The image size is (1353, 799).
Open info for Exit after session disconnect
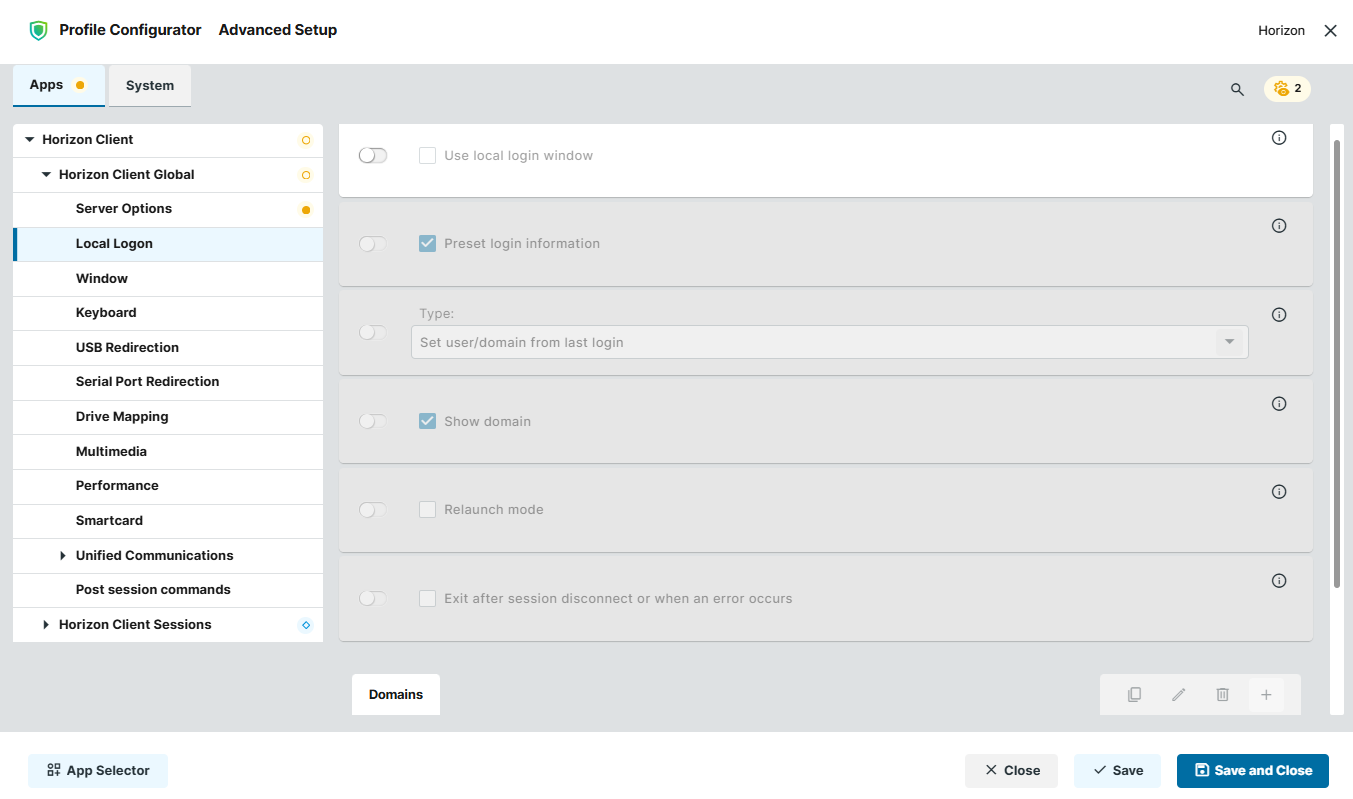tap(1278, 581)
